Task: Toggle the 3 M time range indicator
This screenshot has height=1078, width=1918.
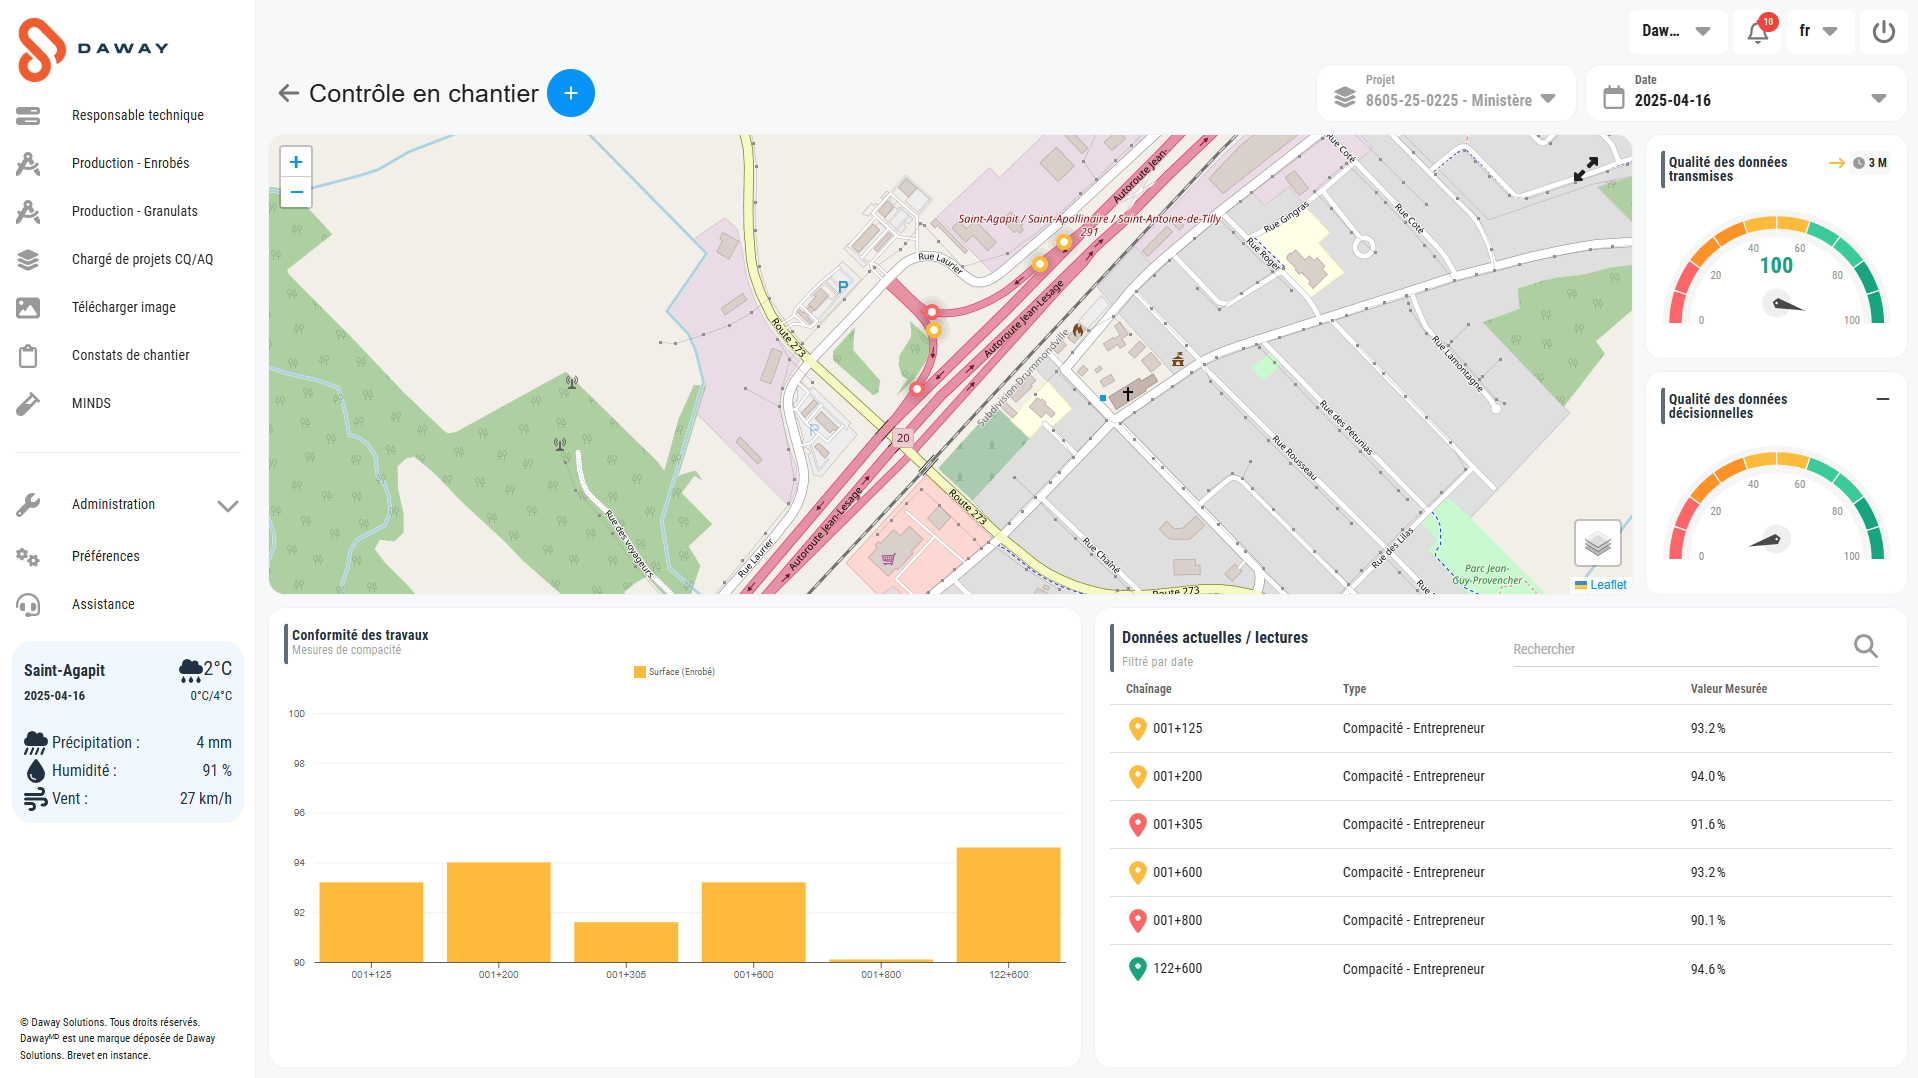Action: coord(1868,163)
